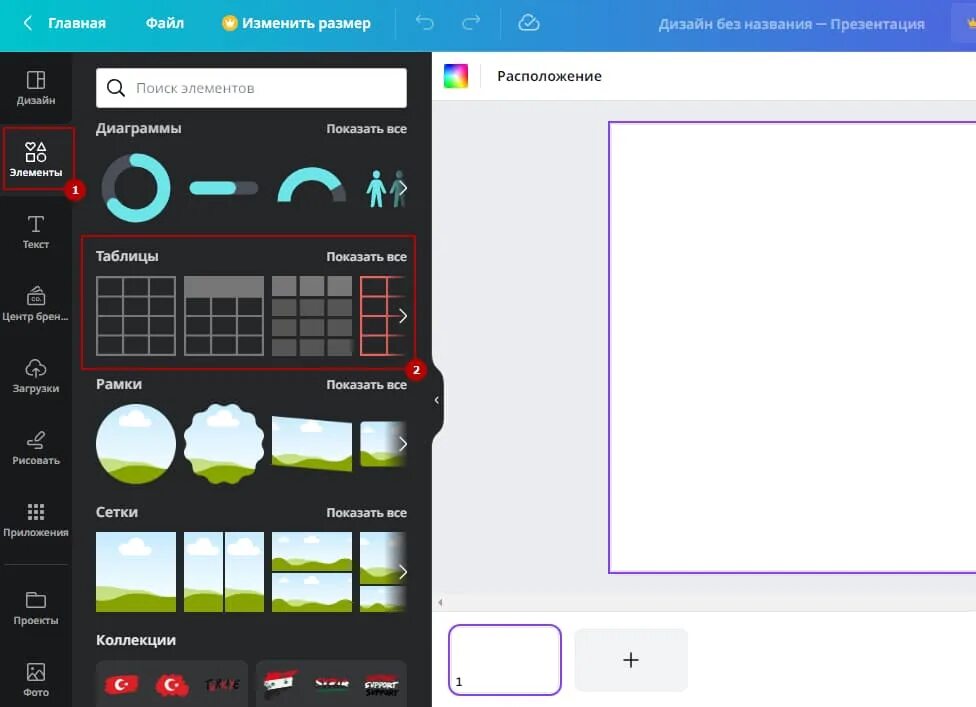
Task: Add the single-image grid
Action: tap(136, 572)
